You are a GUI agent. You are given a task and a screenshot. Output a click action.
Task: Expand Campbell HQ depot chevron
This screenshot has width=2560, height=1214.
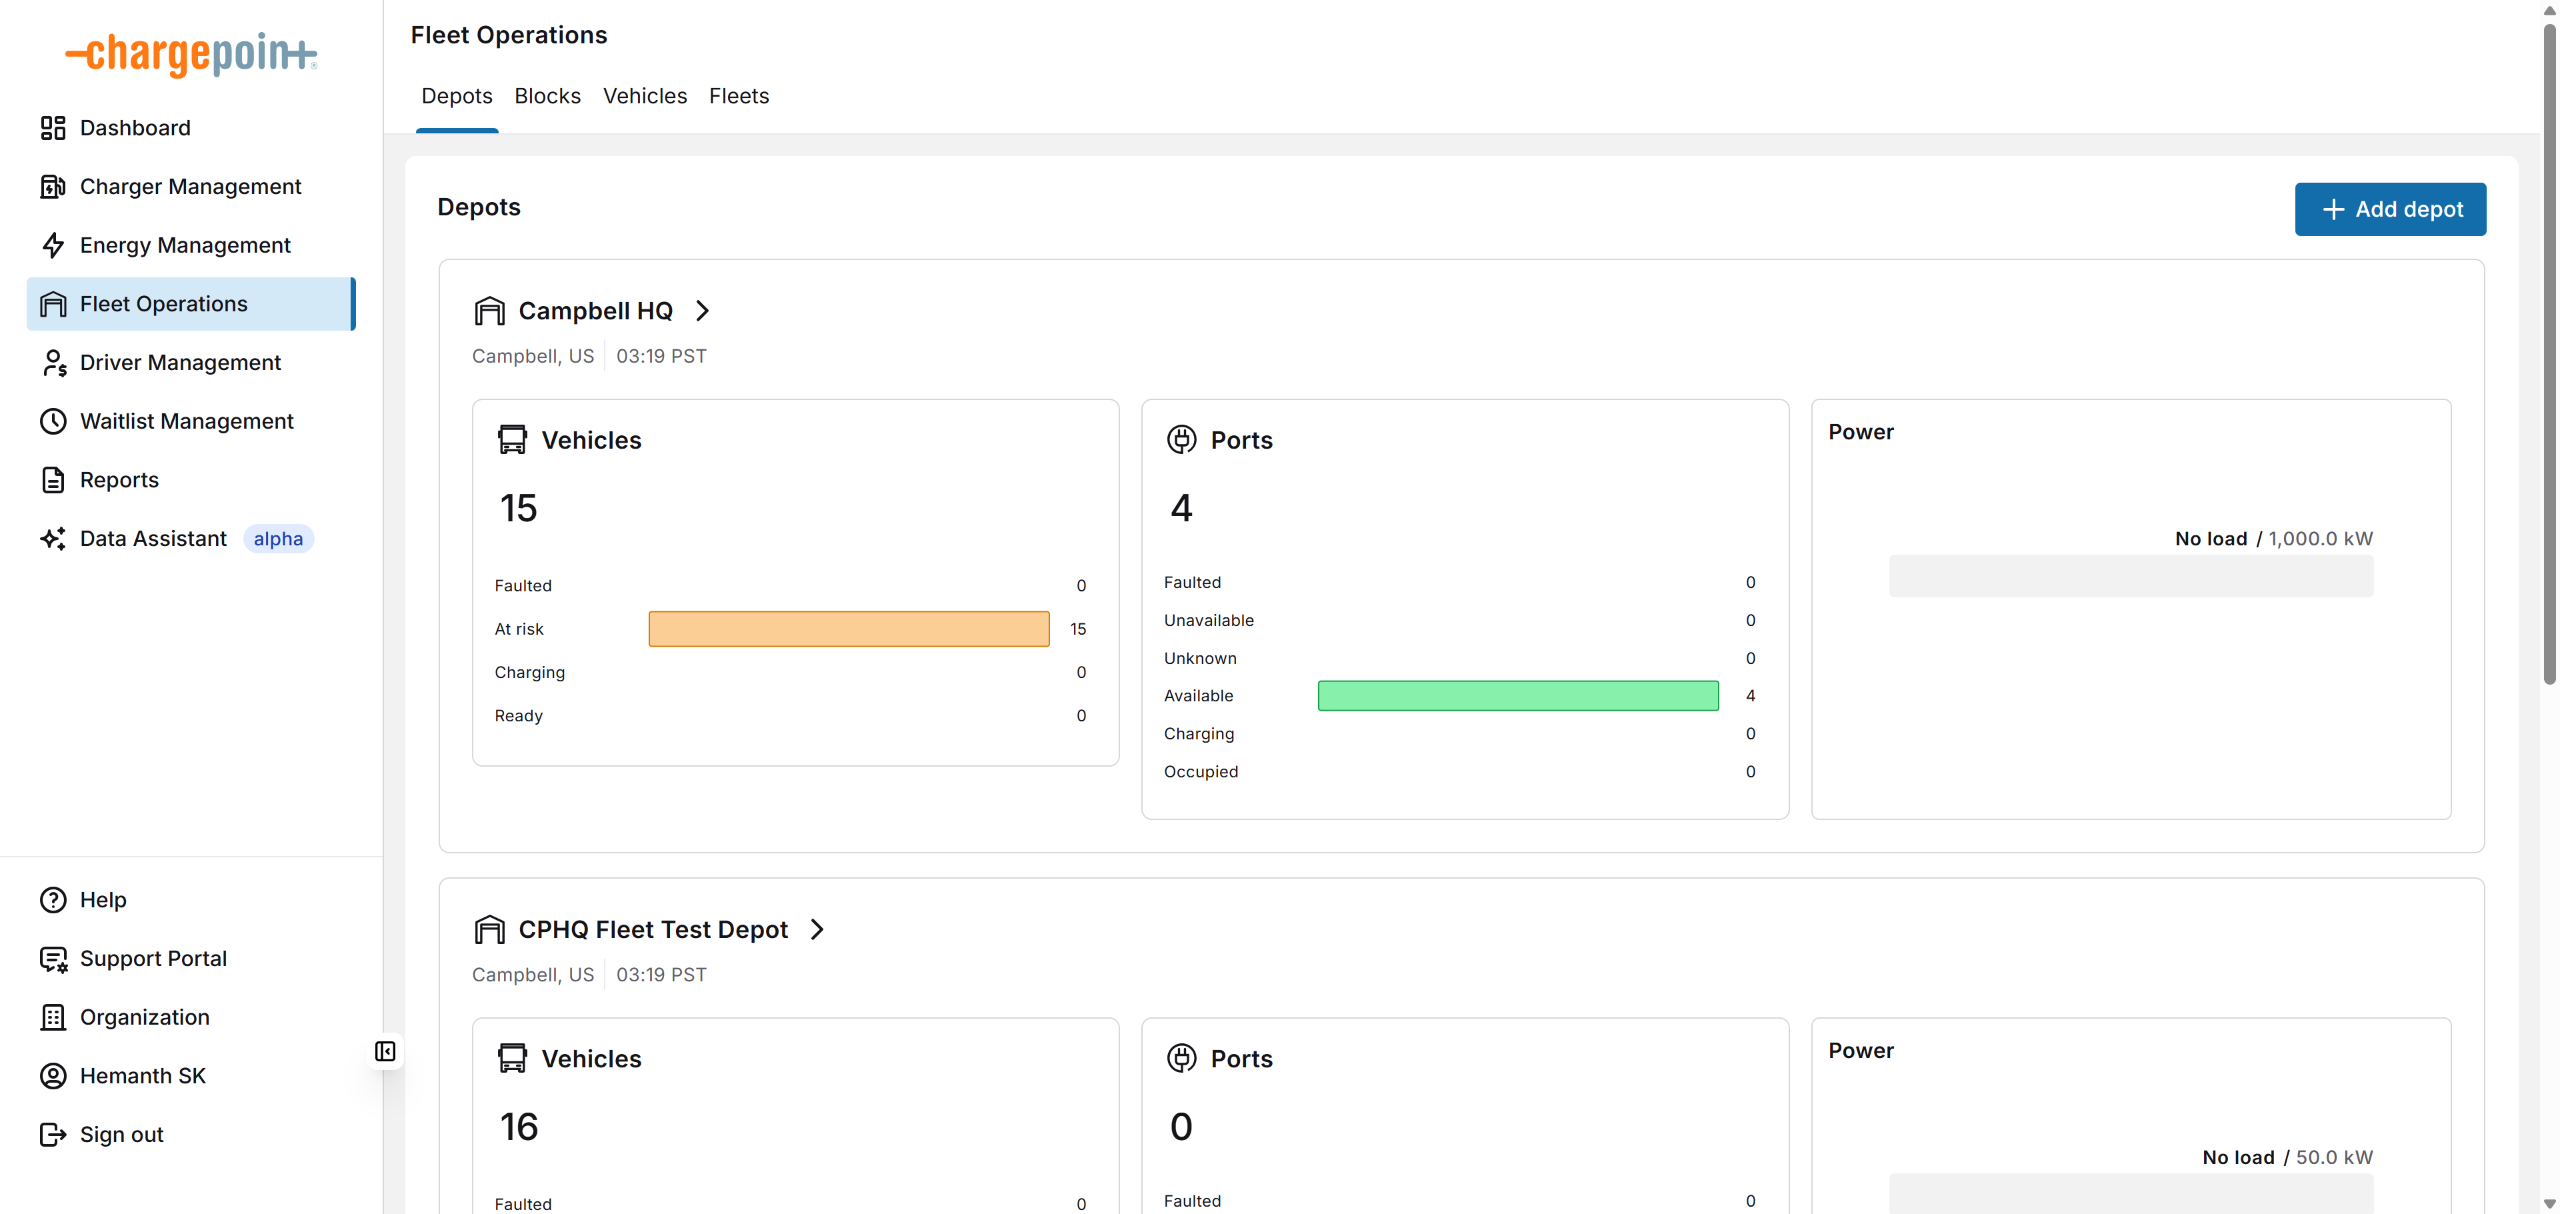click(703, 311)
